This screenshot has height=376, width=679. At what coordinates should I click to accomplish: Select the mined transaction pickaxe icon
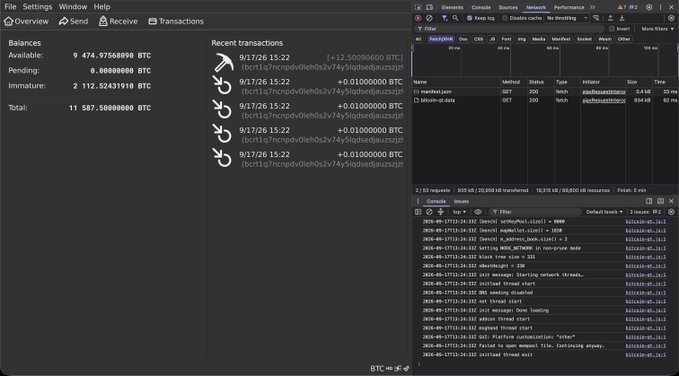[223, 62]
